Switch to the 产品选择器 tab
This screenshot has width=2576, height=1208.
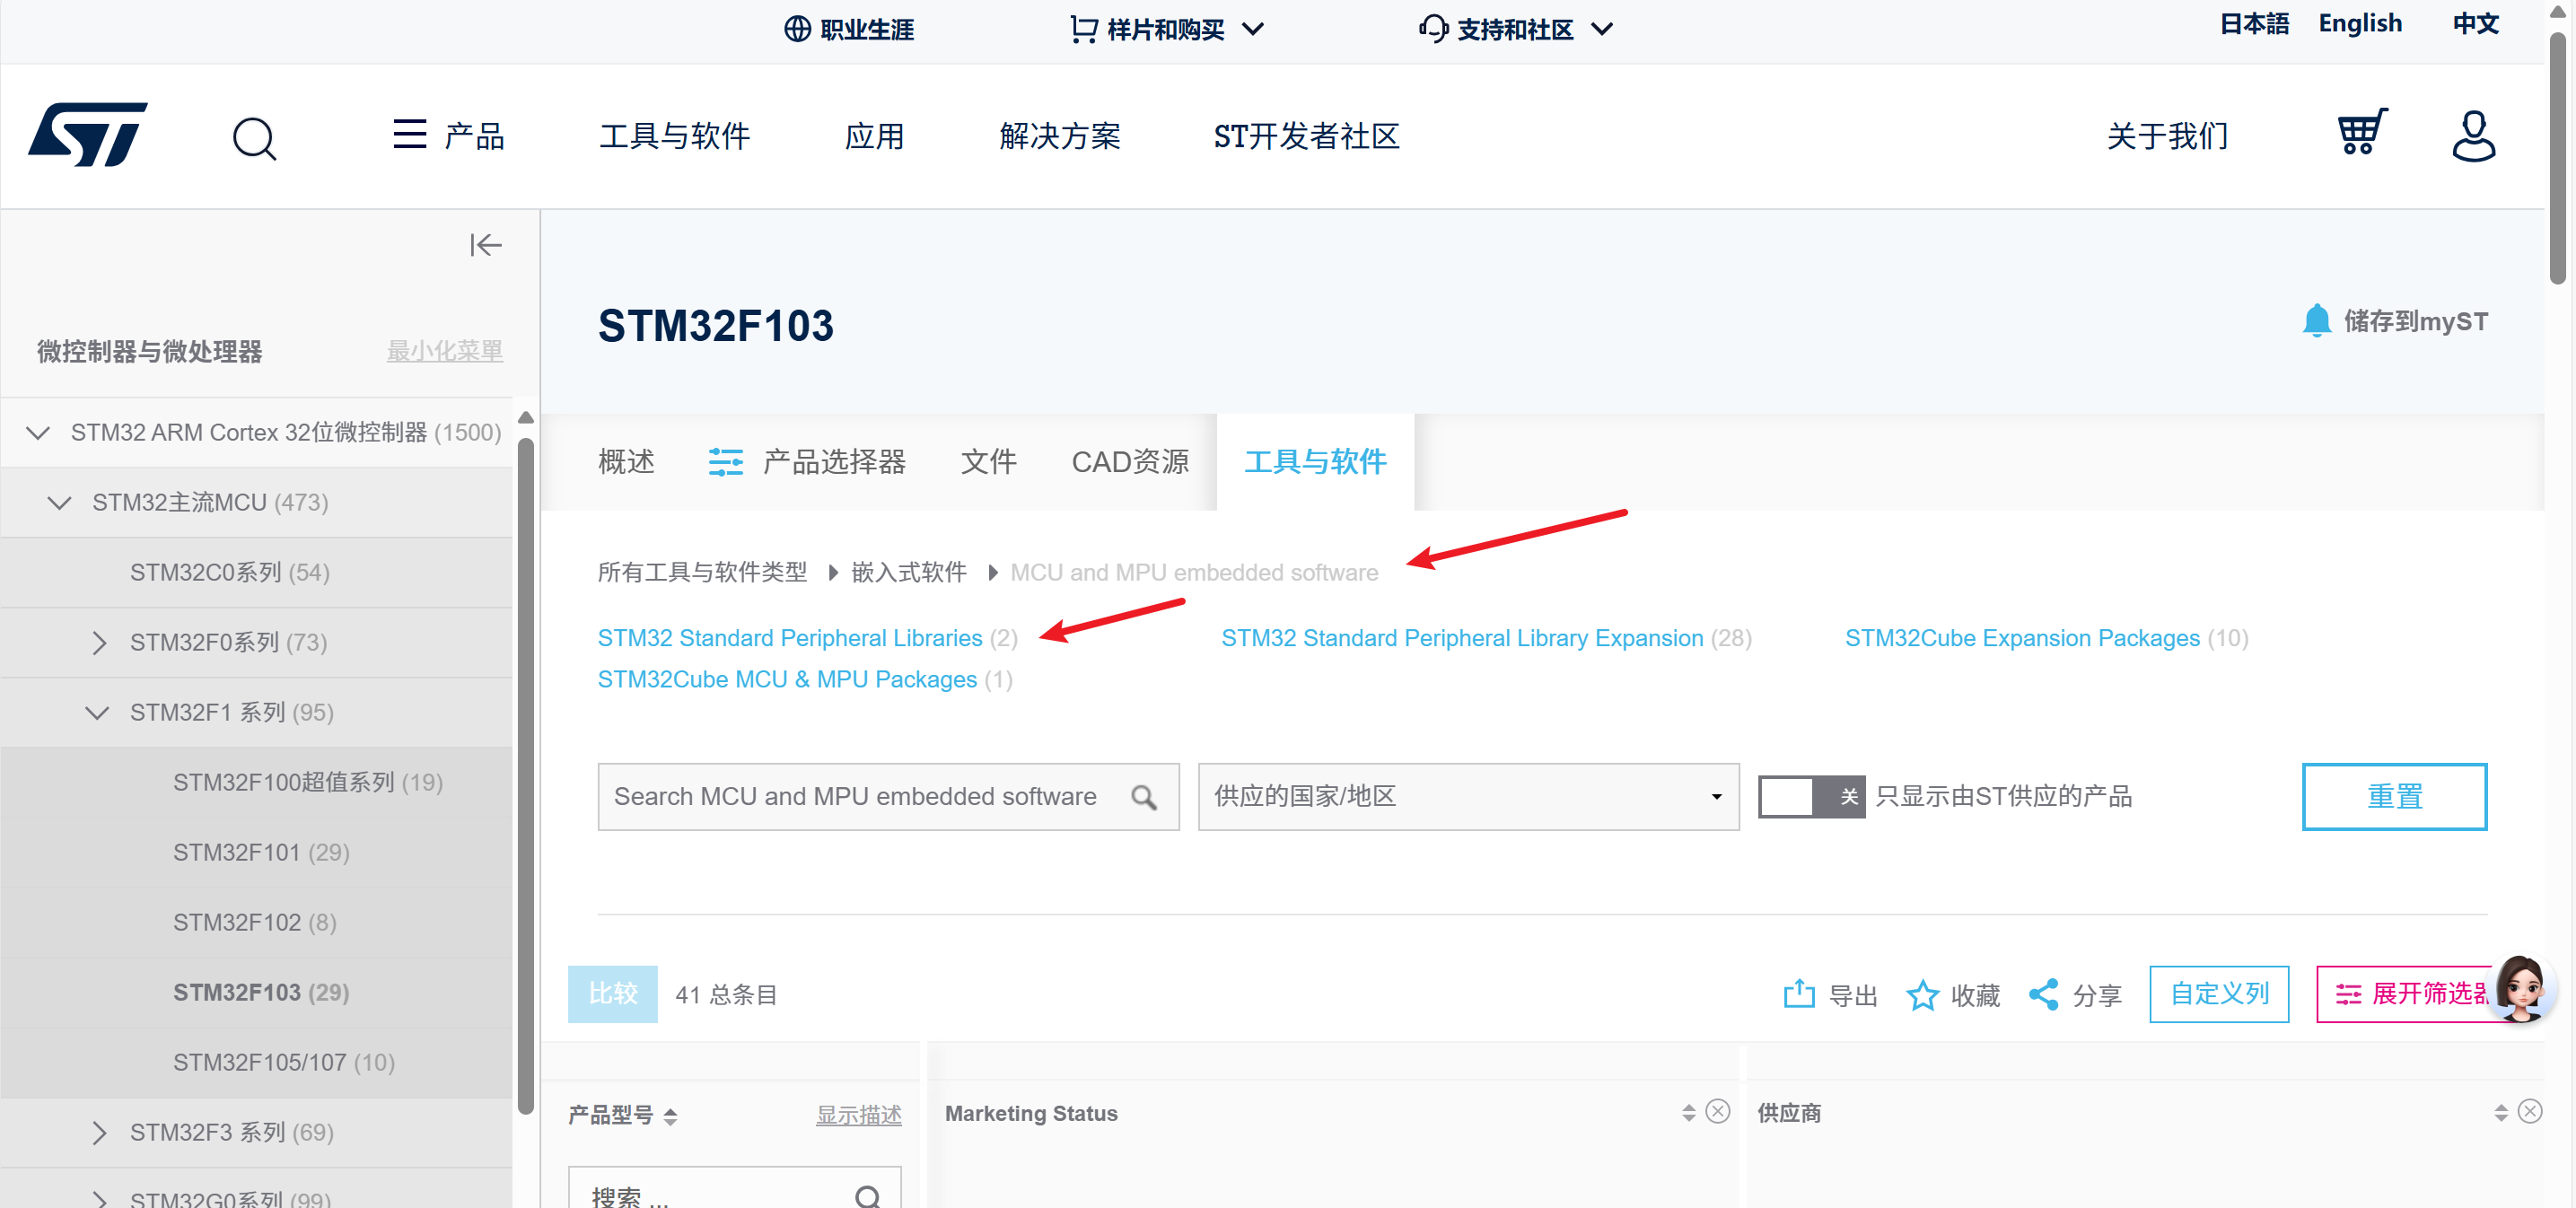coord(807,461)
